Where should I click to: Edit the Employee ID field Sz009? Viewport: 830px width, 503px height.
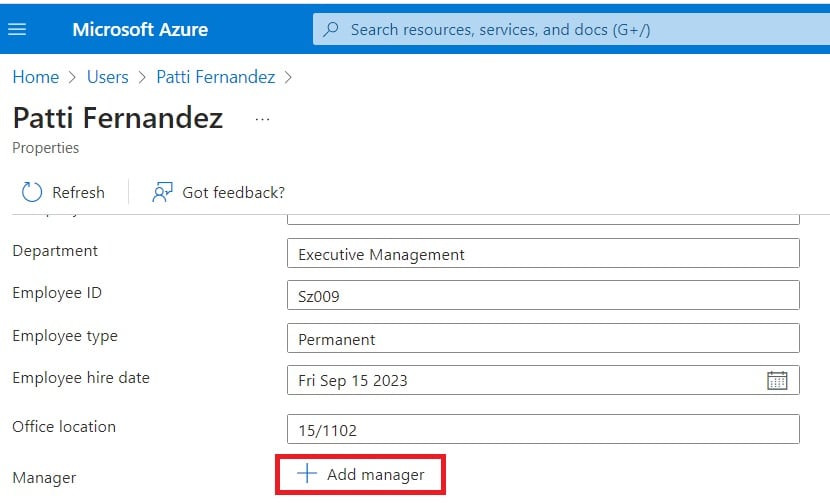pos(543,295)
